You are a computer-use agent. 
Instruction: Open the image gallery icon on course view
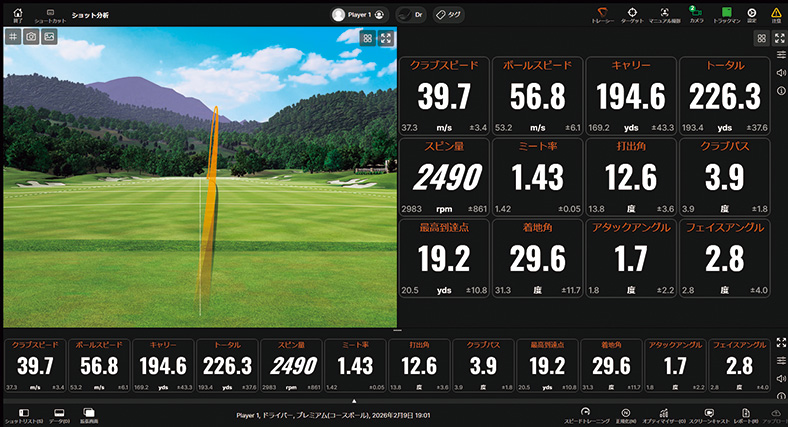click(x=49, y=36)
